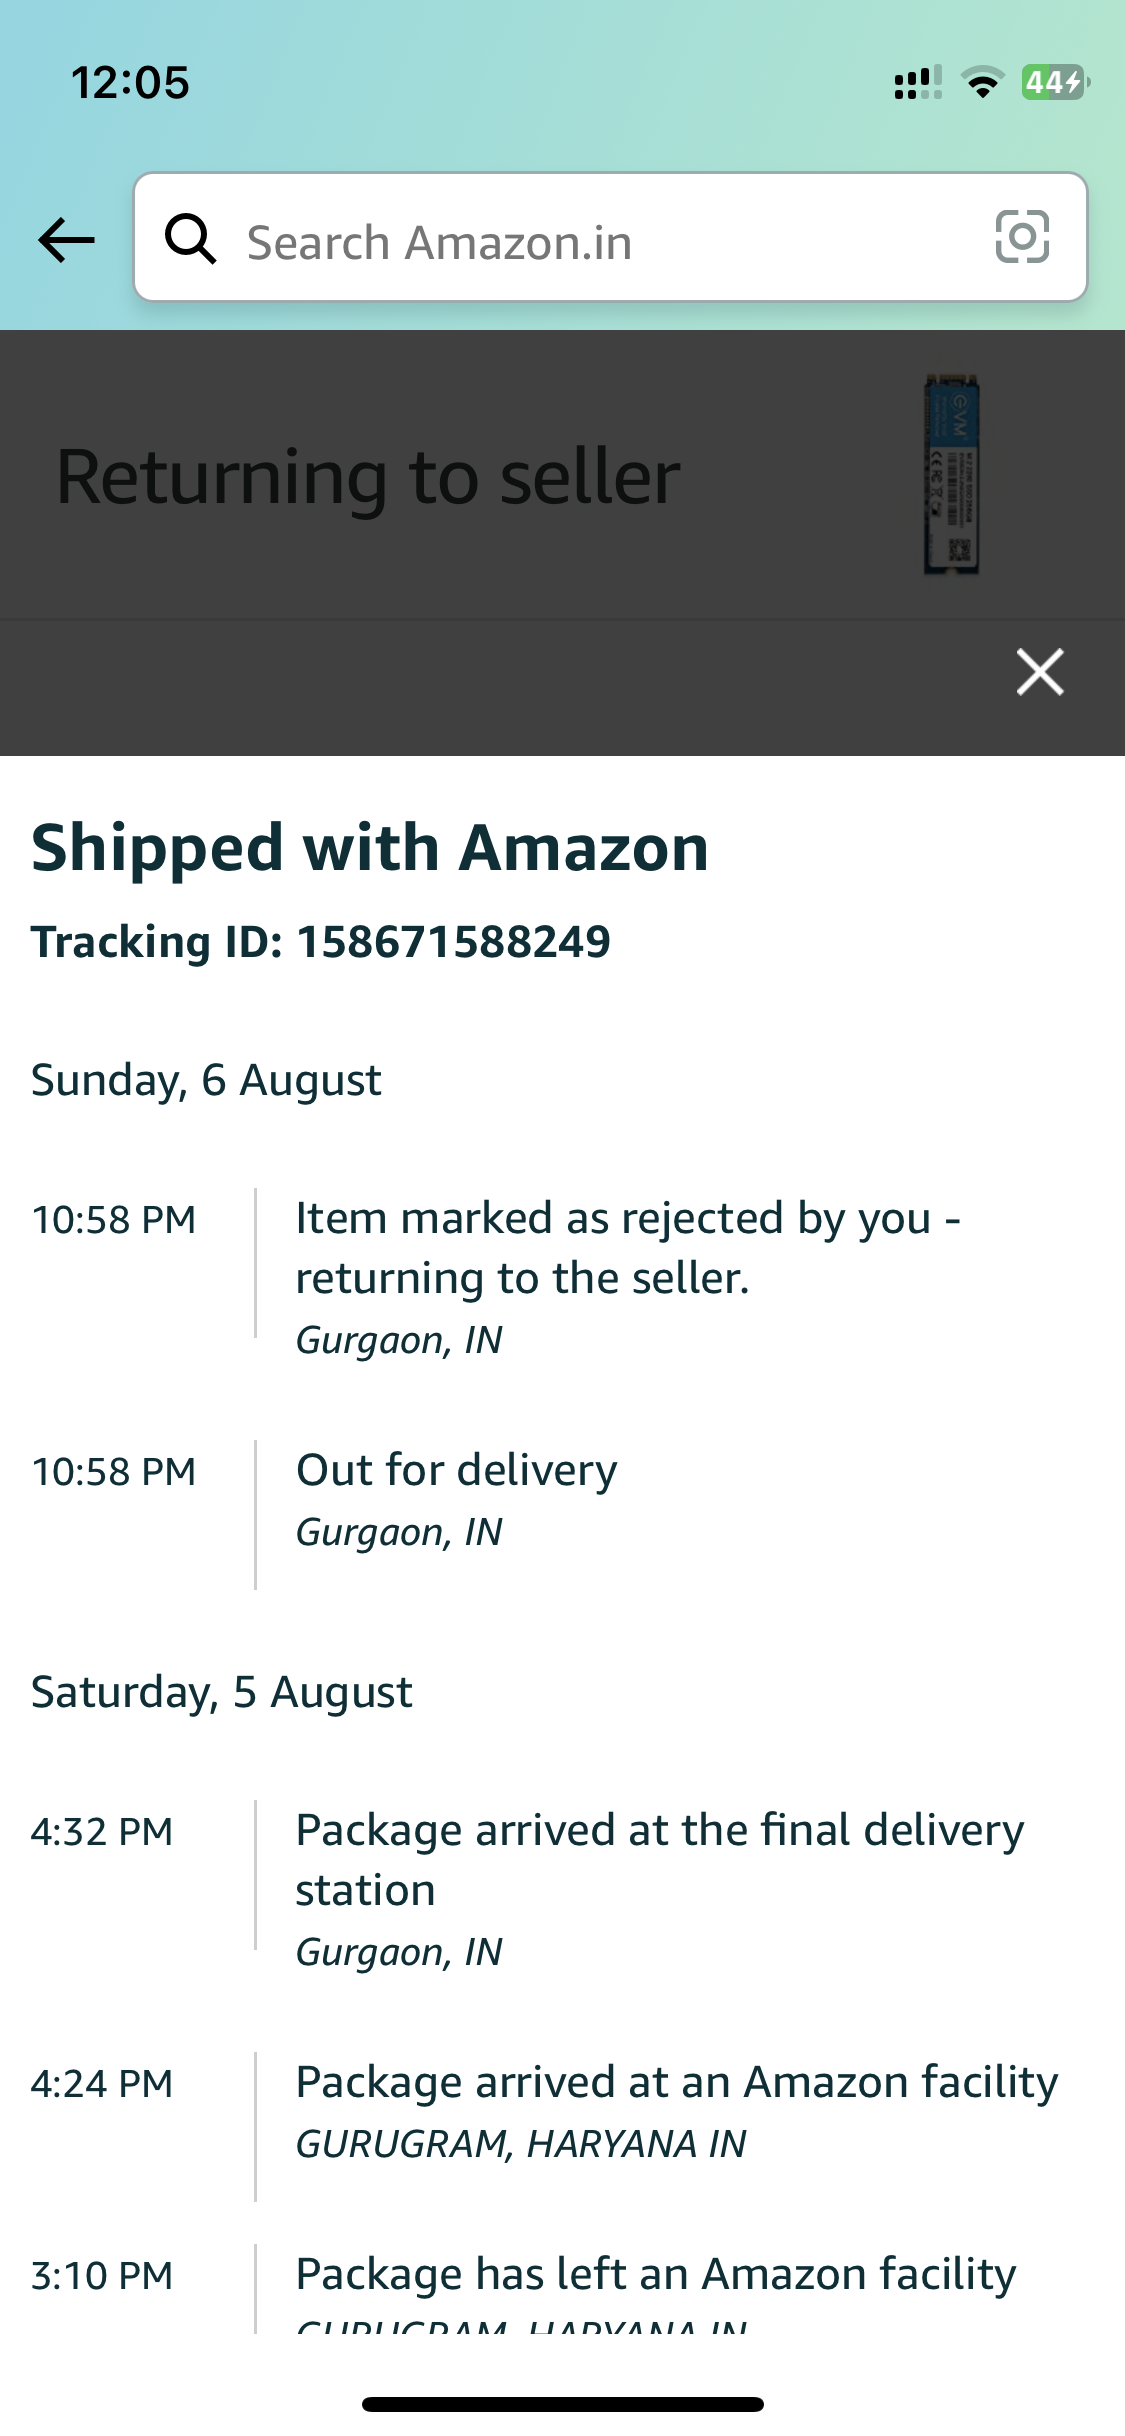Tap the back arrow icon
This screenshot has height=2436, width=1125.
[x=66, y=240]
